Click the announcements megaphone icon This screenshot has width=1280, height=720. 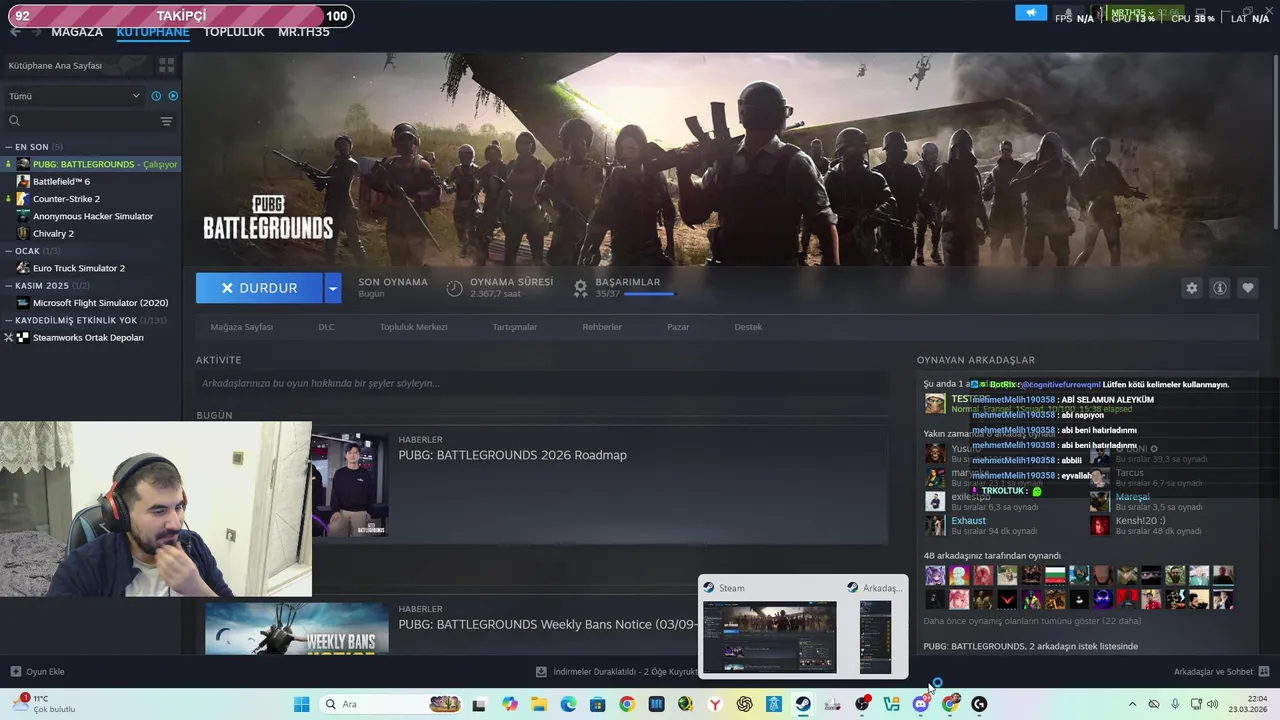point(1030,13)
